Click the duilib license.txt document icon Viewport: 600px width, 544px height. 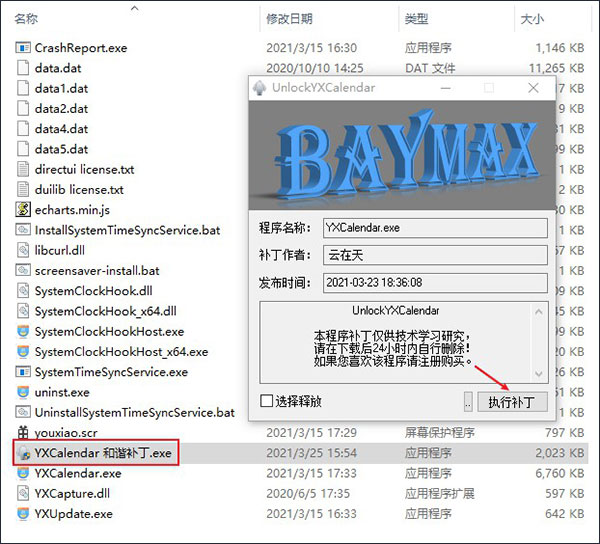pos(23,190)
